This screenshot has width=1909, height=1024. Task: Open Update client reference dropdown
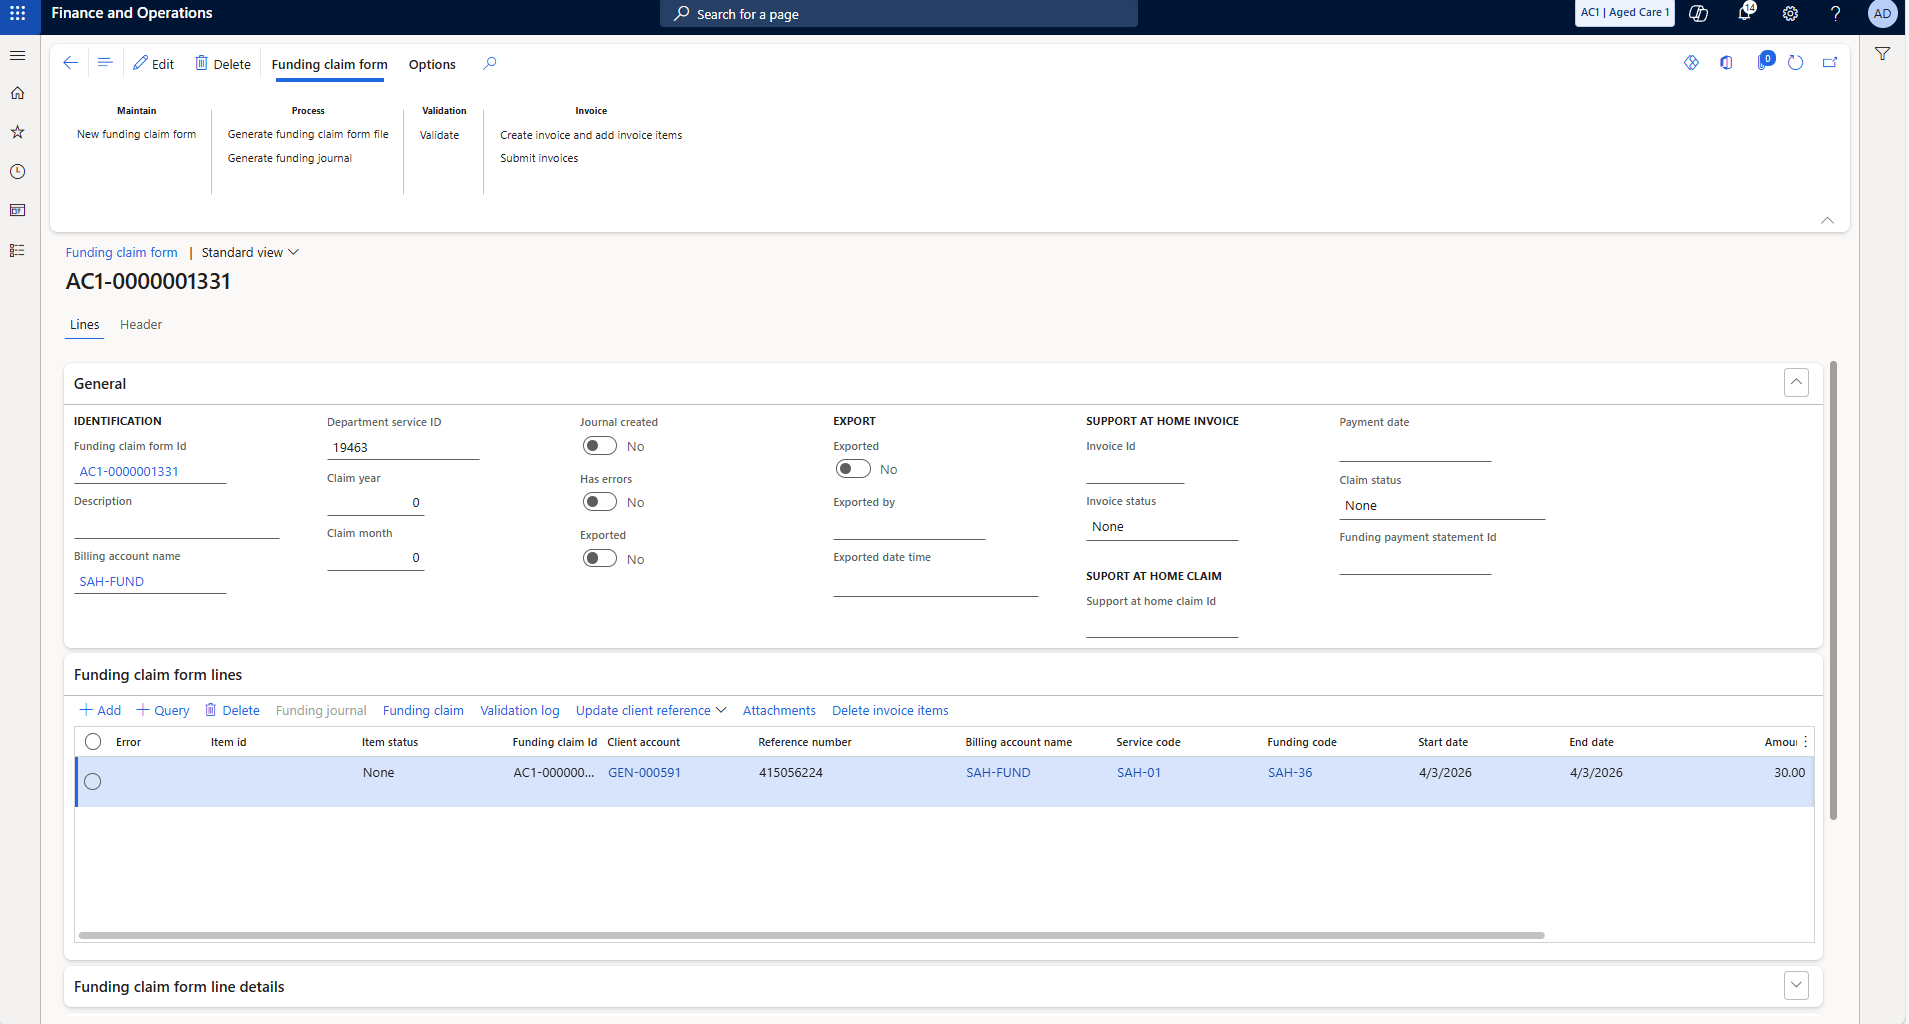point(651,711)
